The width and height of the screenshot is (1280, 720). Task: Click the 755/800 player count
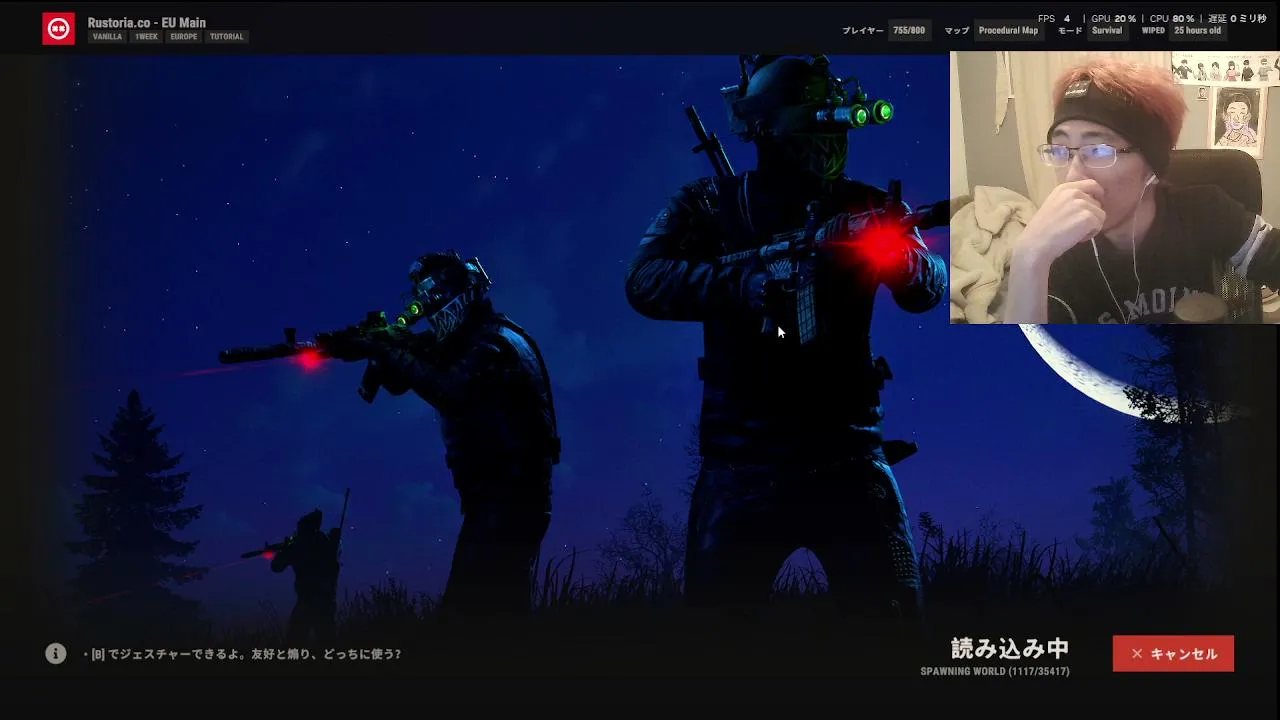909,31
